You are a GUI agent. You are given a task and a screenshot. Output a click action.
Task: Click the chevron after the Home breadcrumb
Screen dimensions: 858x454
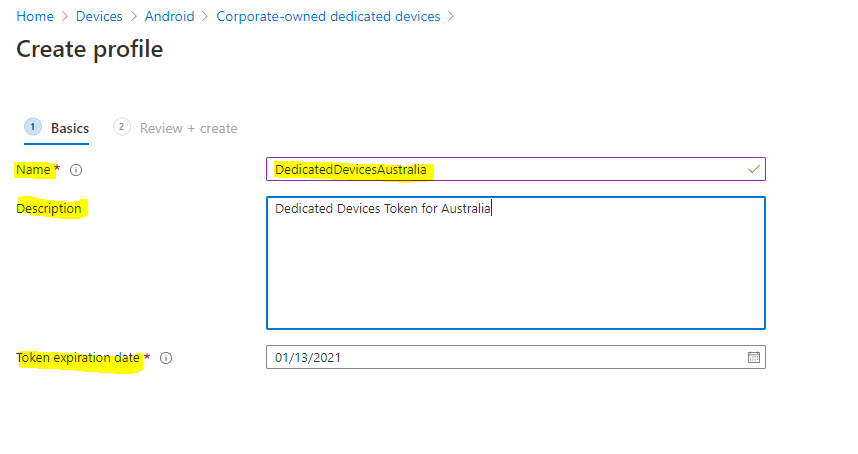65,17
